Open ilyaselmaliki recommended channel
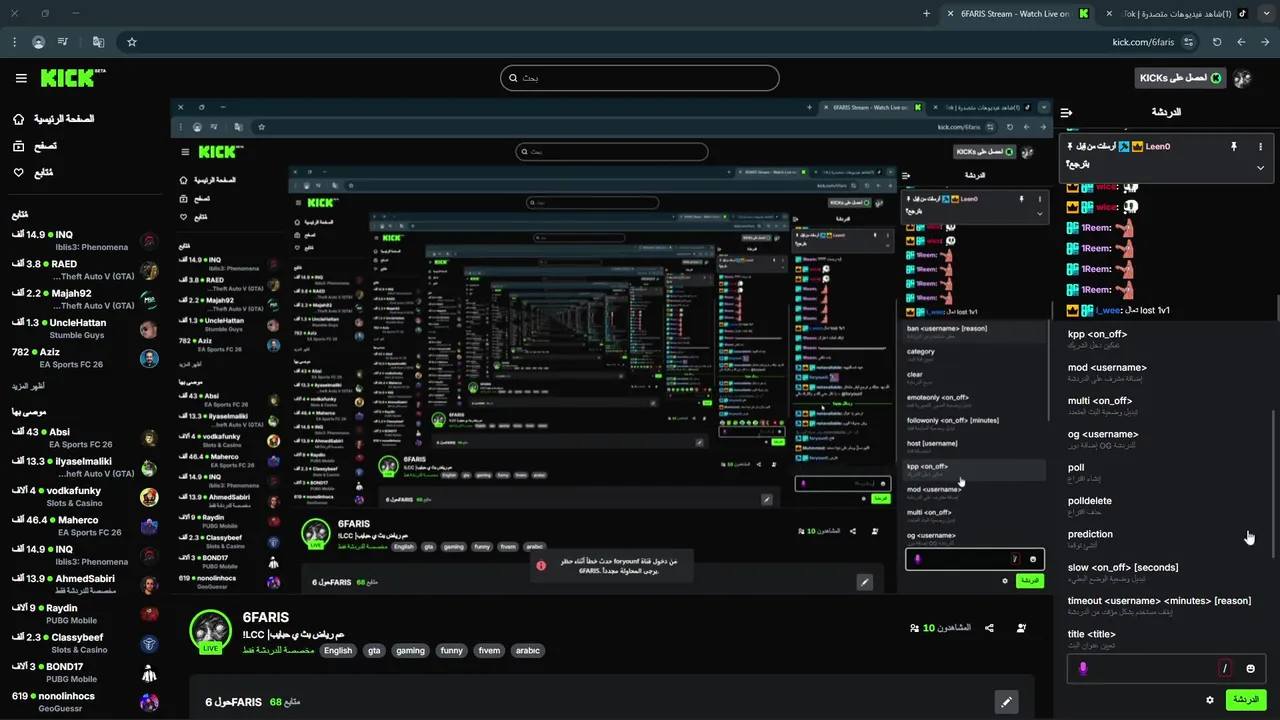1280x720 pixels. click(x=85, y=467)
